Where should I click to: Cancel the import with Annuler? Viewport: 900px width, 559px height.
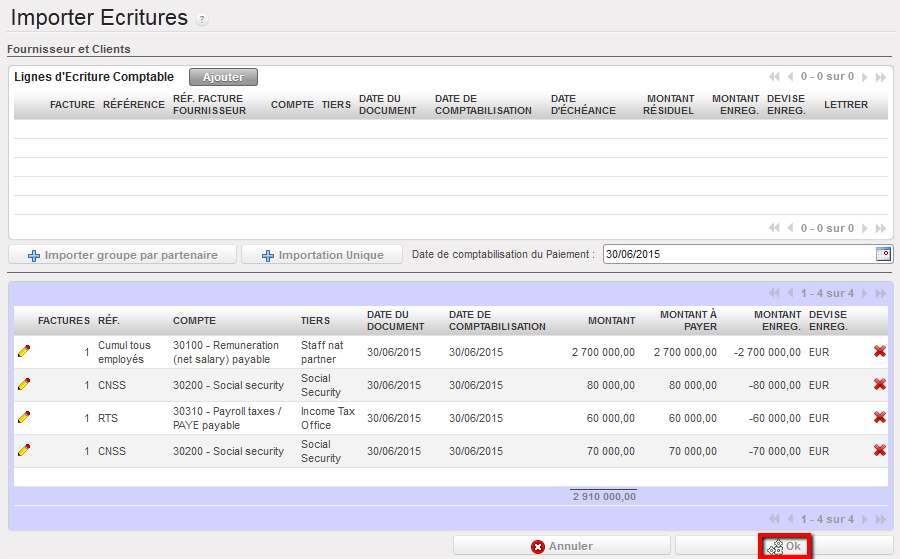(x=561, y=546)
